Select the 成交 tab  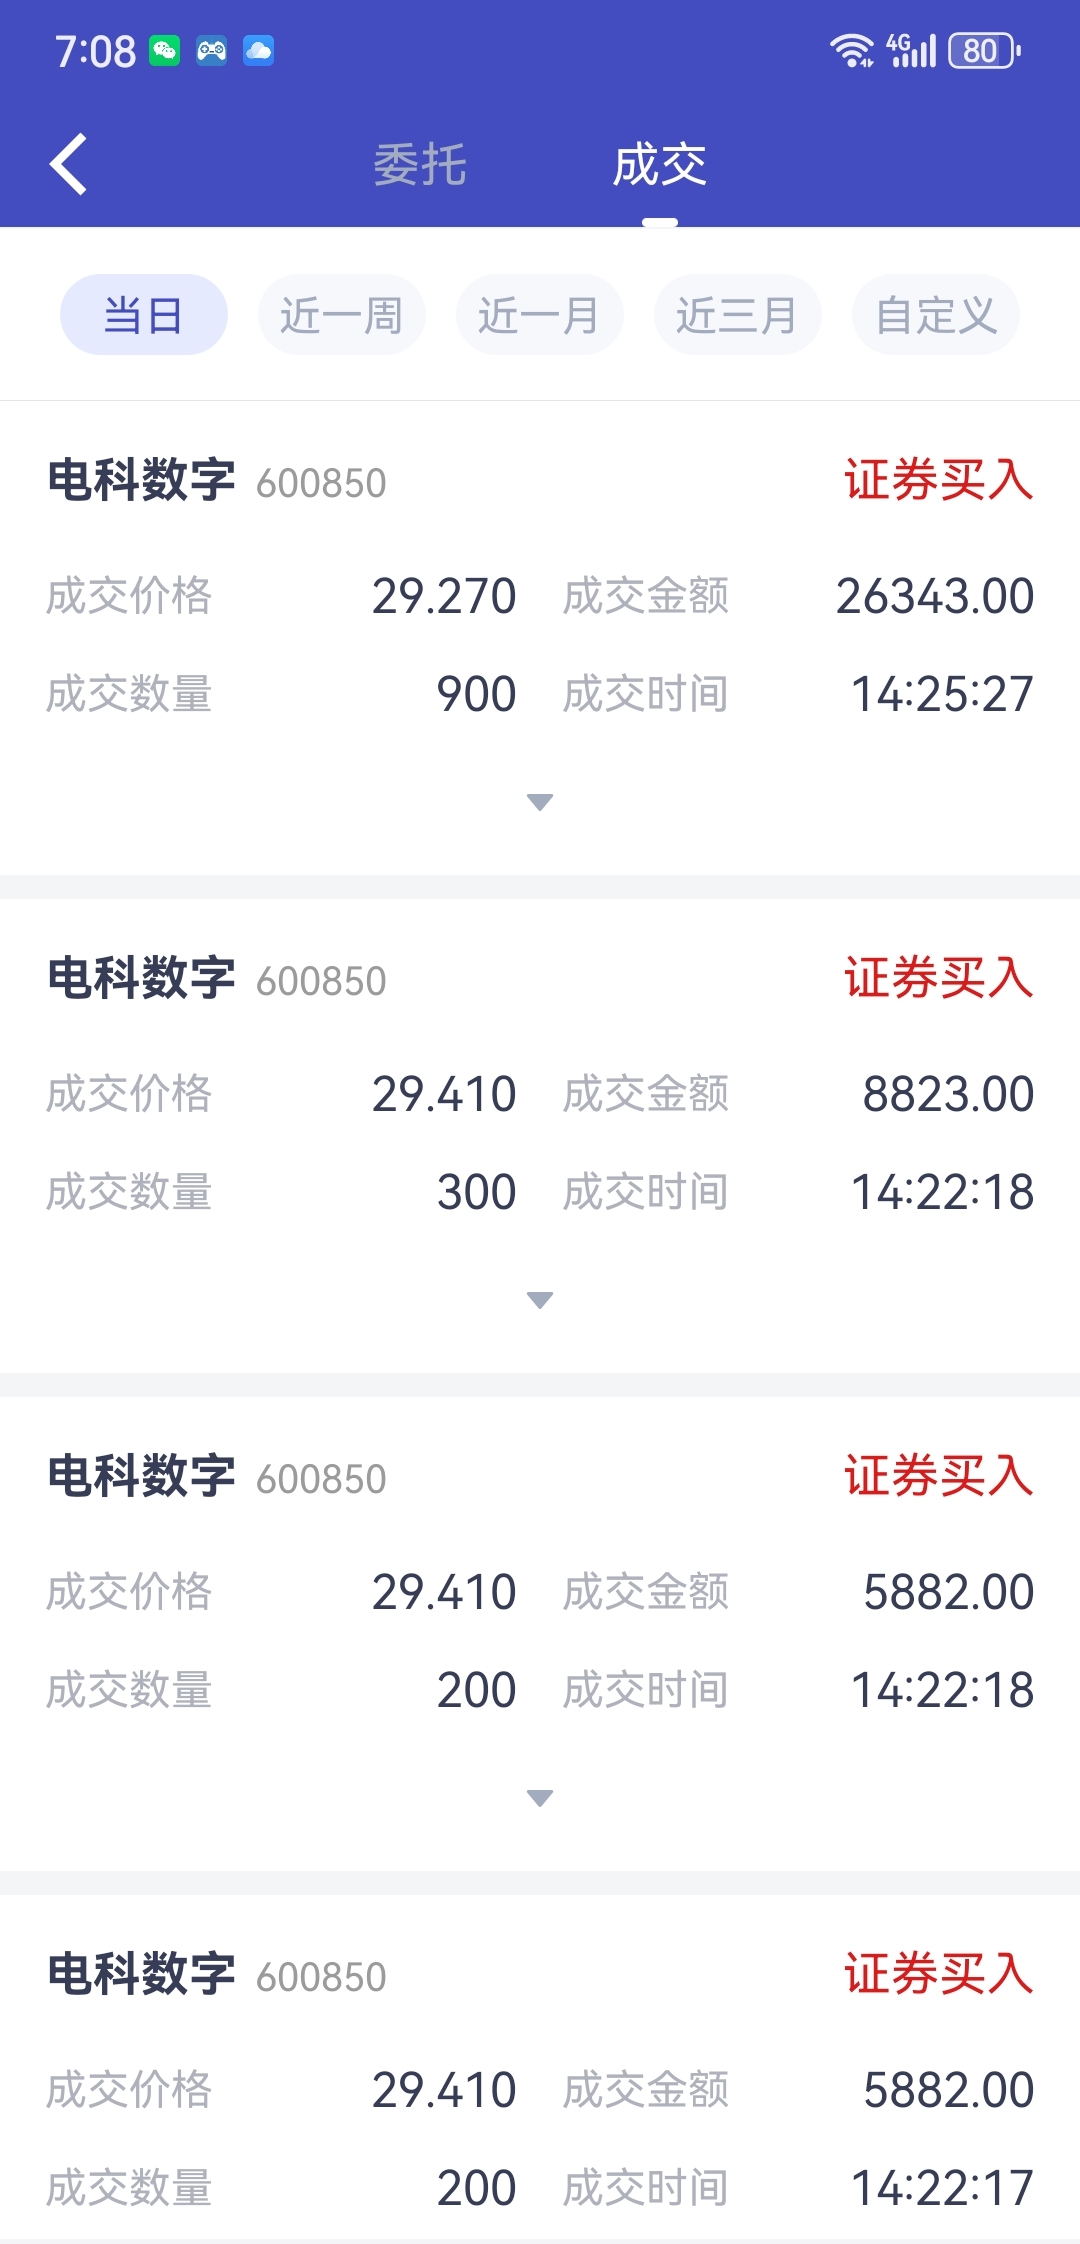[x=660, y=165]
